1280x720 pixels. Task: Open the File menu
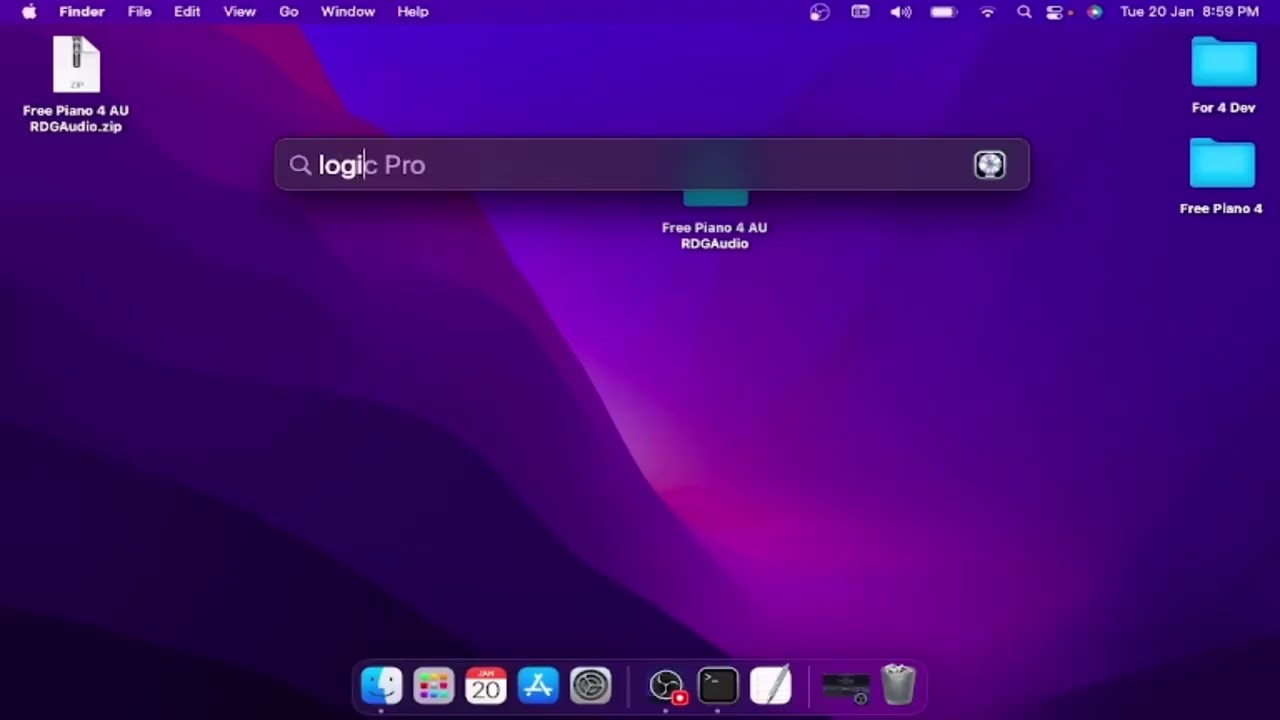pyautogui.click(x=139, y=12)
